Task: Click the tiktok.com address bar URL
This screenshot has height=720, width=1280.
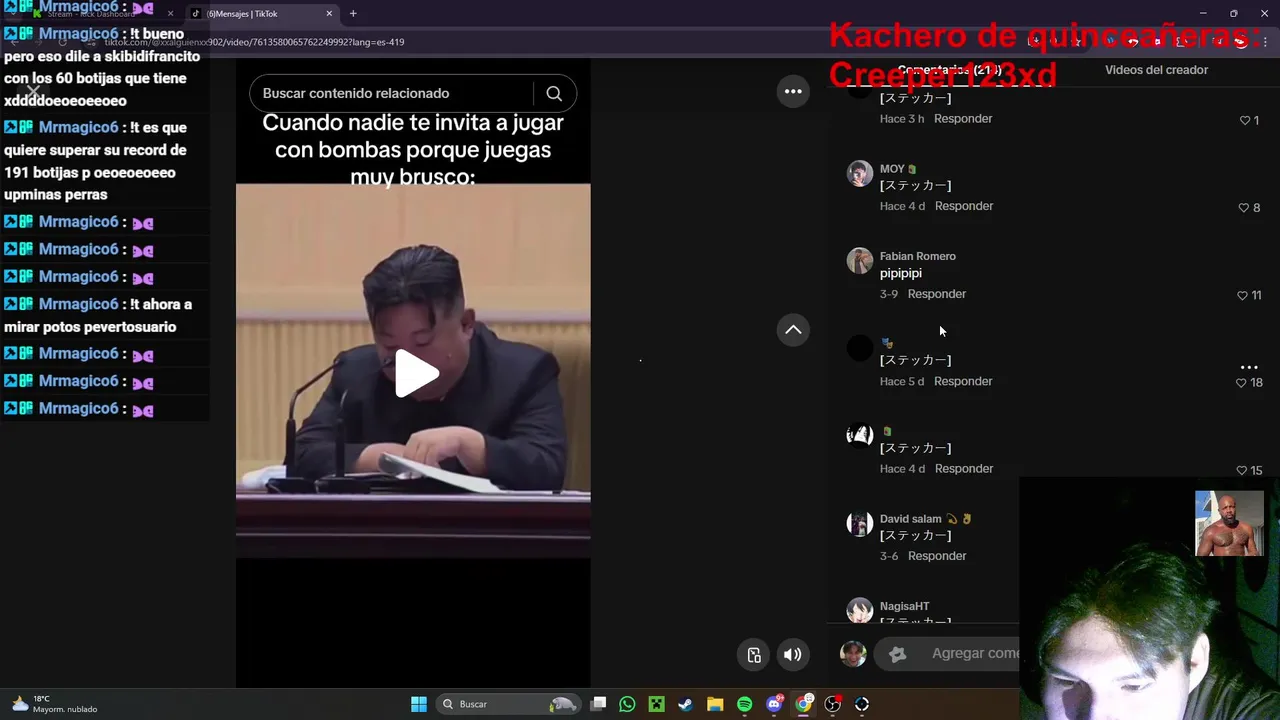Action: (254, 42)
